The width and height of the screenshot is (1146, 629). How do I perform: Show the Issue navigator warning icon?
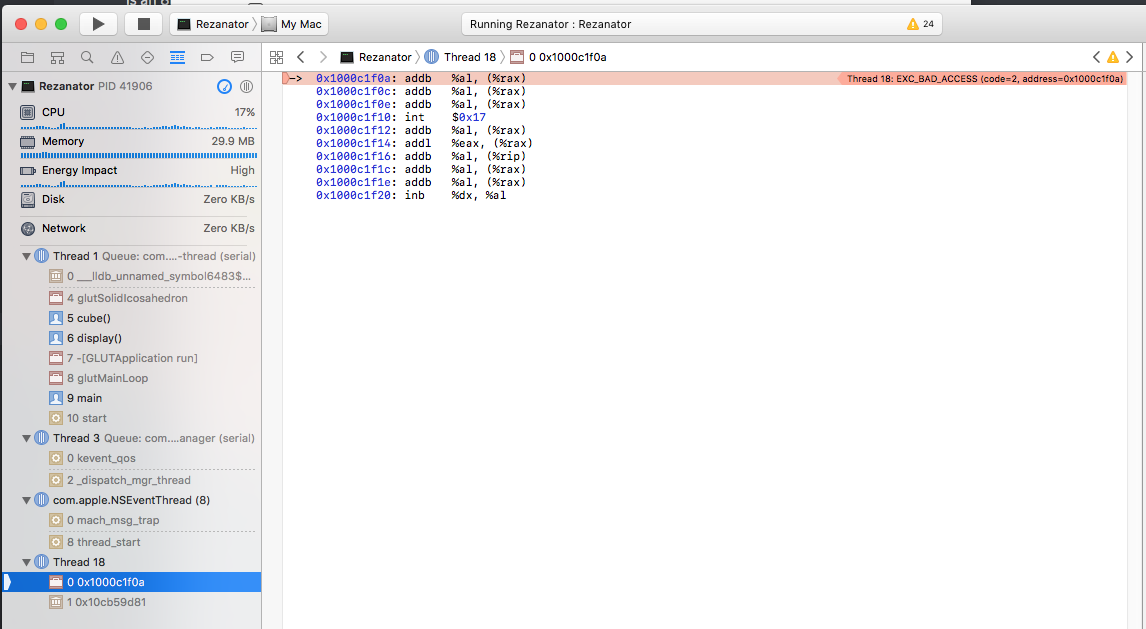117,57
